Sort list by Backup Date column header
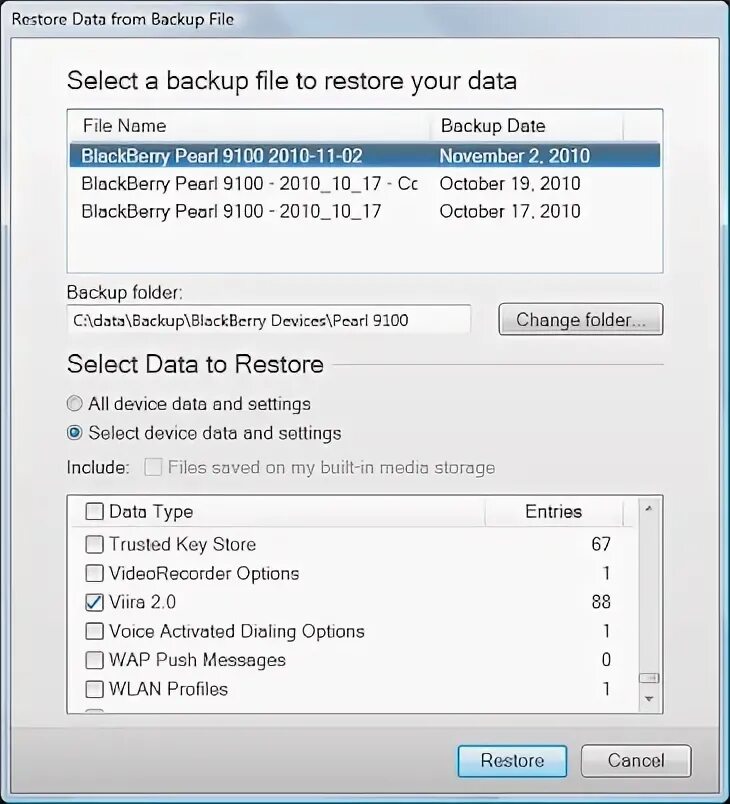The image size is (730, 804). (526, 126)
